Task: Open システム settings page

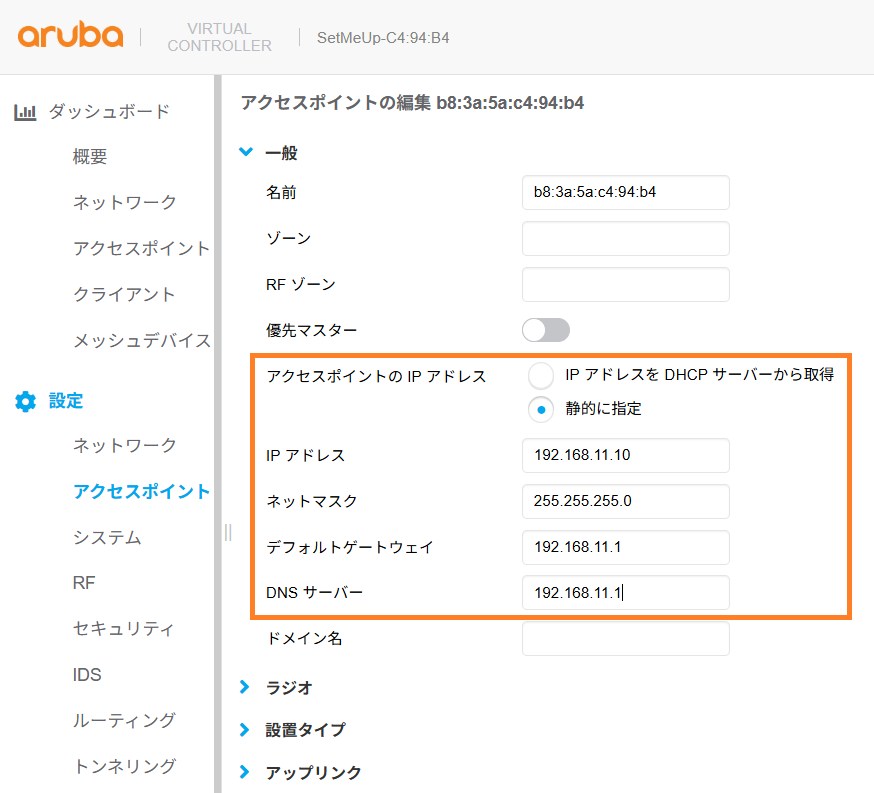Action: 107,537
